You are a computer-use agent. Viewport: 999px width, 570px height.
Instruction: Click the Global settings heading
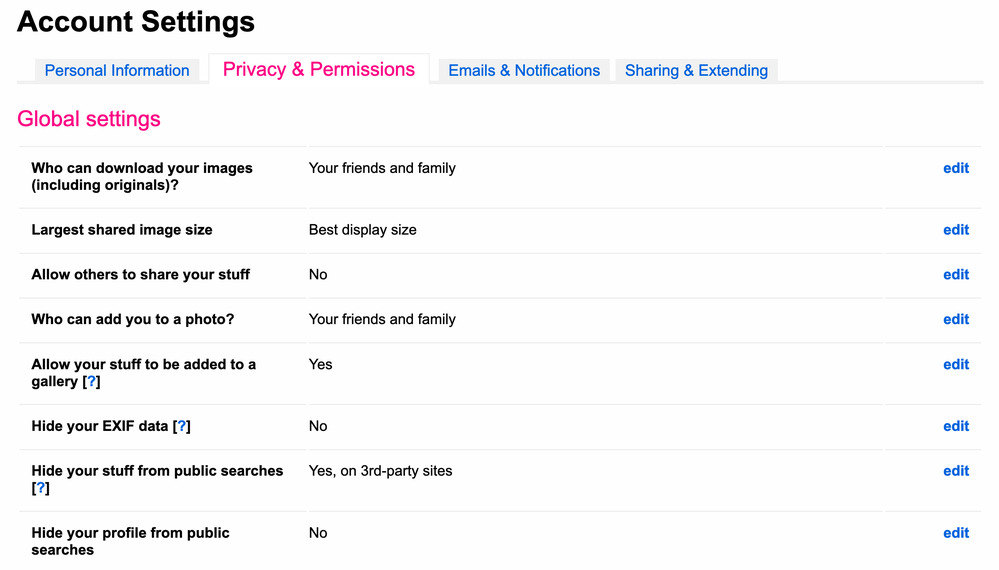coord(89,119)
